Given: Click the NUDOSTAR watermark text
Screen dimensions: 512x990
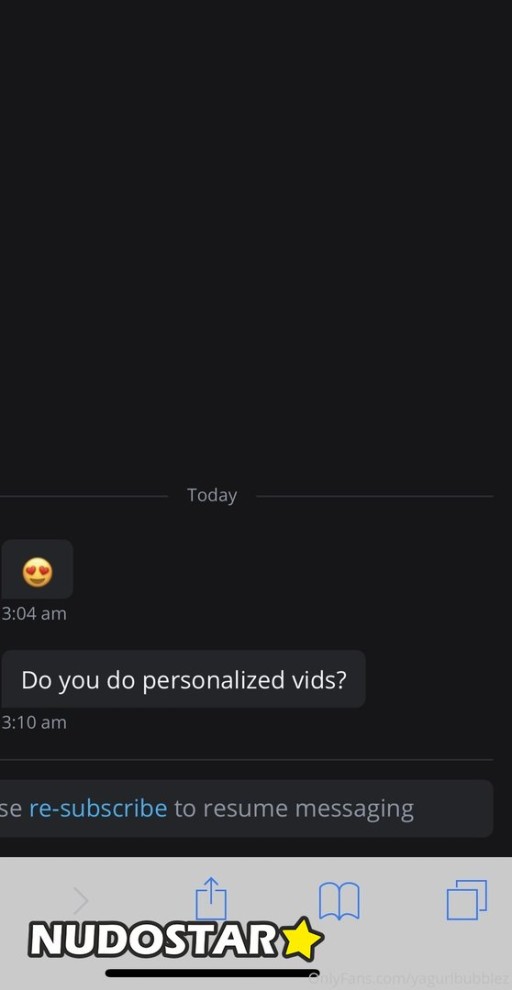Looking at the screenshot, I should pos(153,940).
